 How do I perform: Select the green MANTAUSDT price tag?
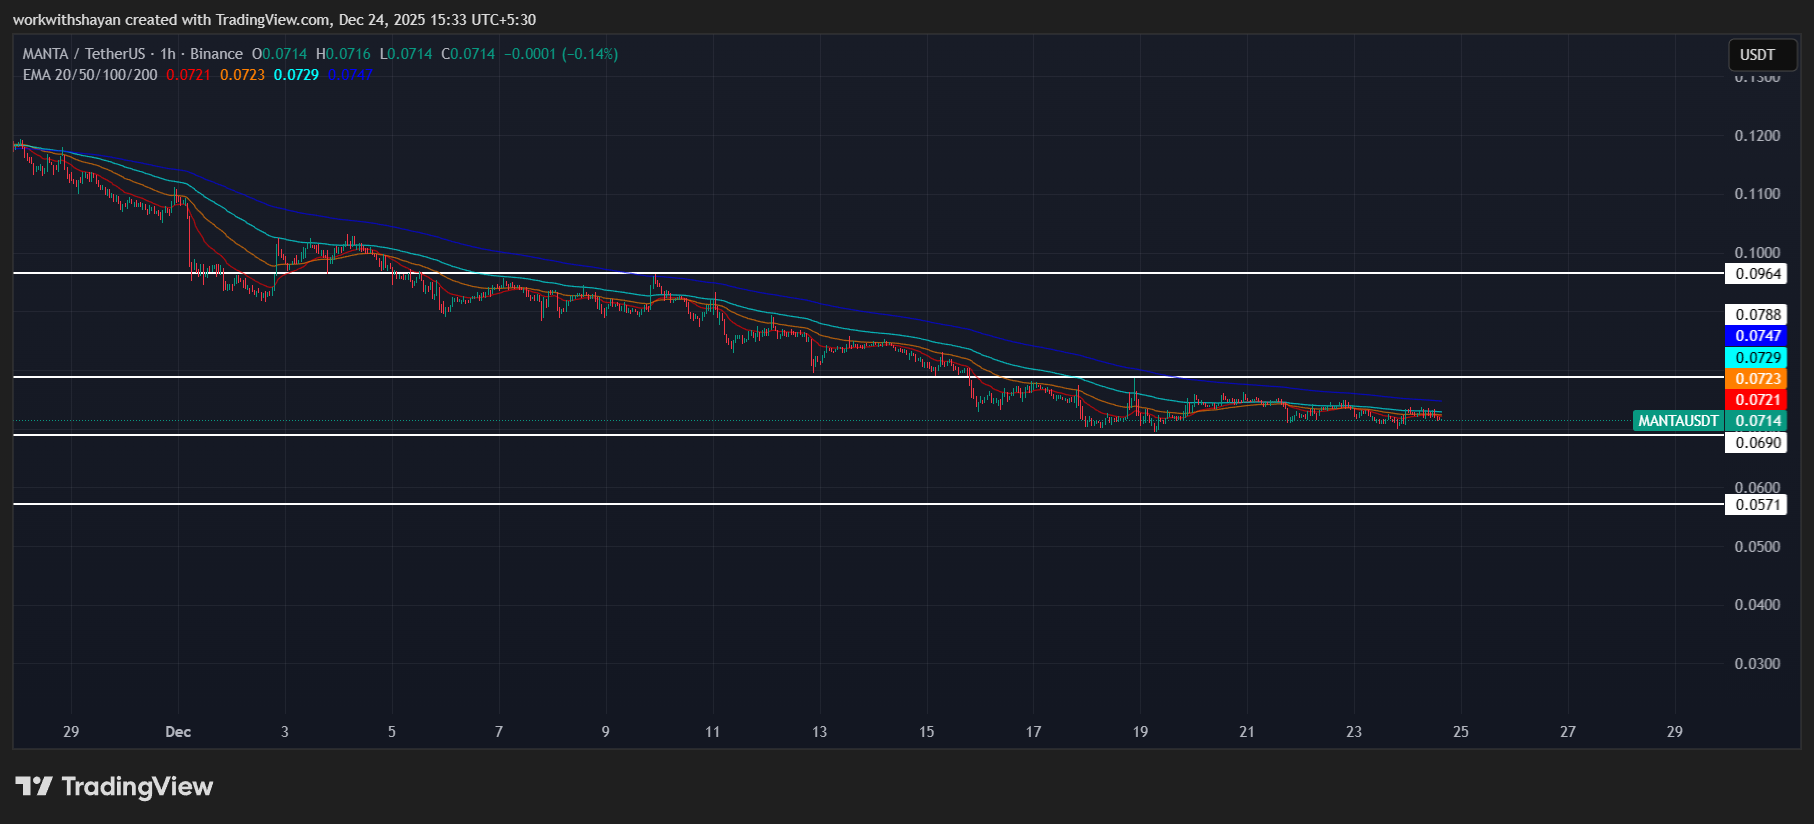click(x=1678, y=421)
